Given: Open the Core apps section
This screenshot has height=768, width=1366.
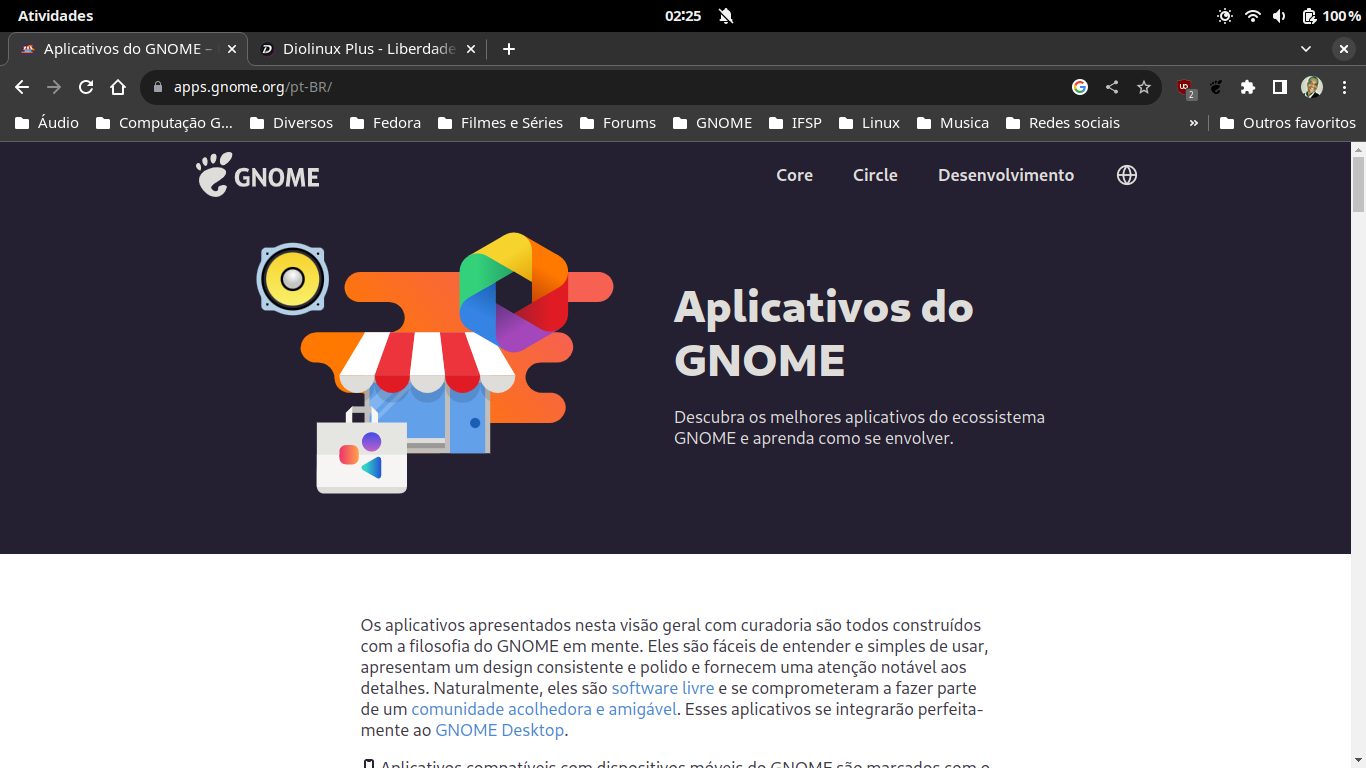Looking at the screenshot, I should point(795,175).
